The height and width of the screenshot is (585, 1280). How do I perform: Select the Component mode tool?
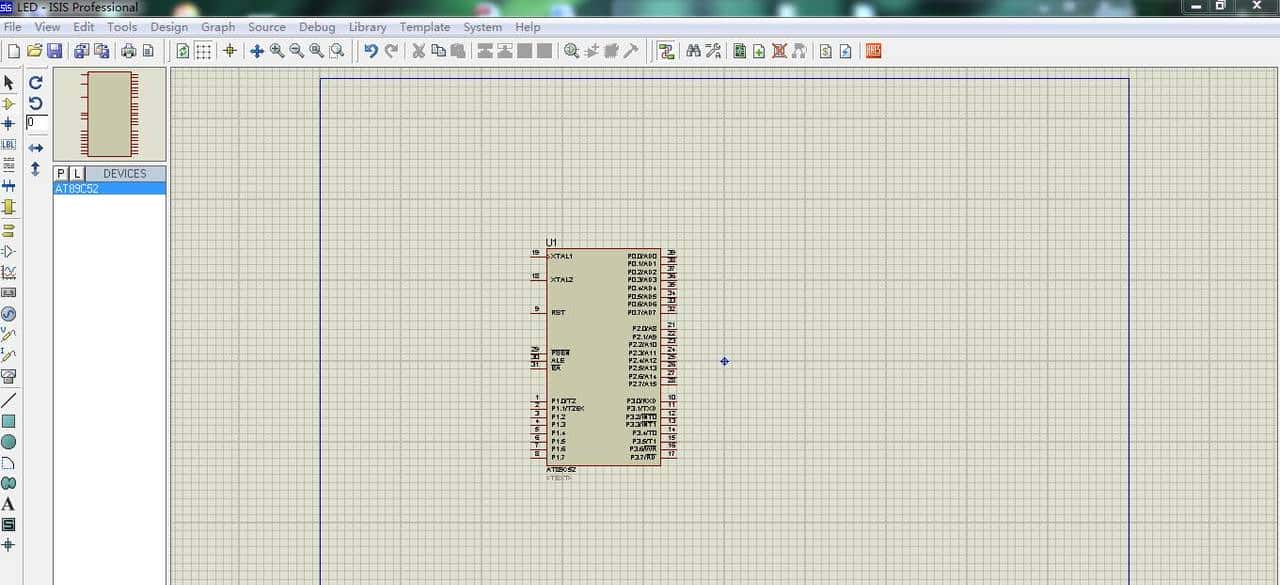point(9,103)
